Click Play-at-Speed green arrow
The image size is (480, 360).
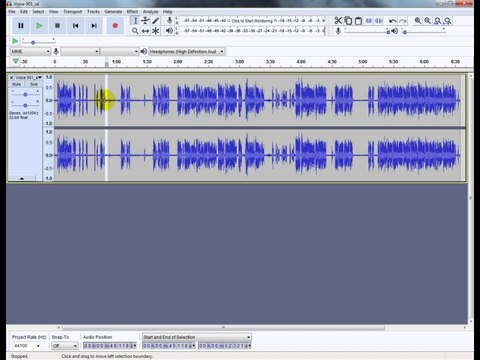pos(15,41)
